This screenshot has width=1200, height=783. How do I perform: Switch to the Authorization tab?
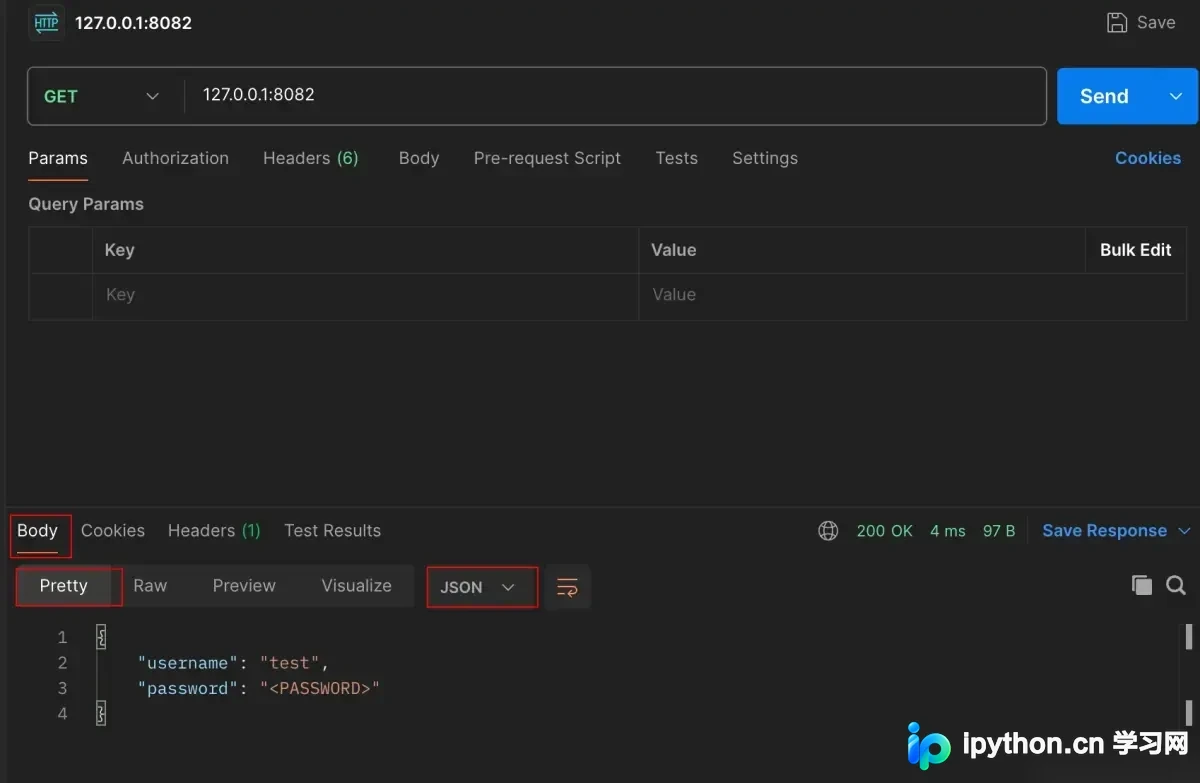(175, 158)
